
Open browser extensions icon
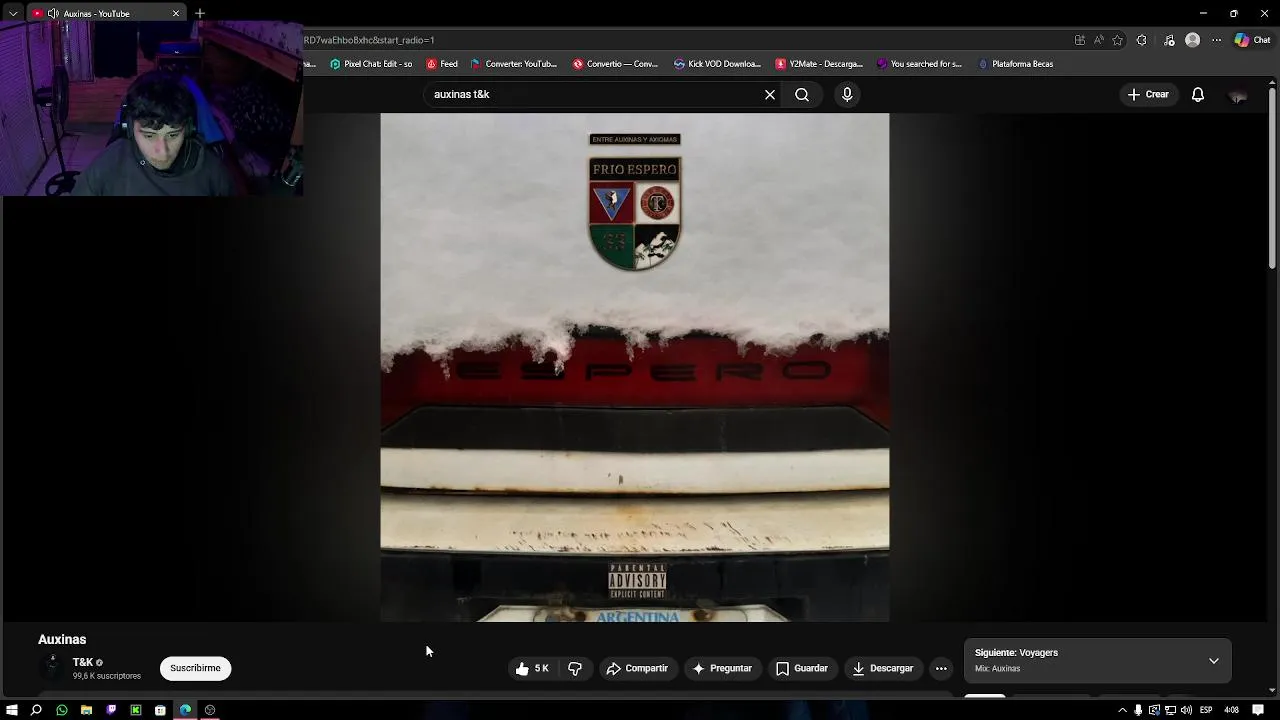(x=1141, y=40)
